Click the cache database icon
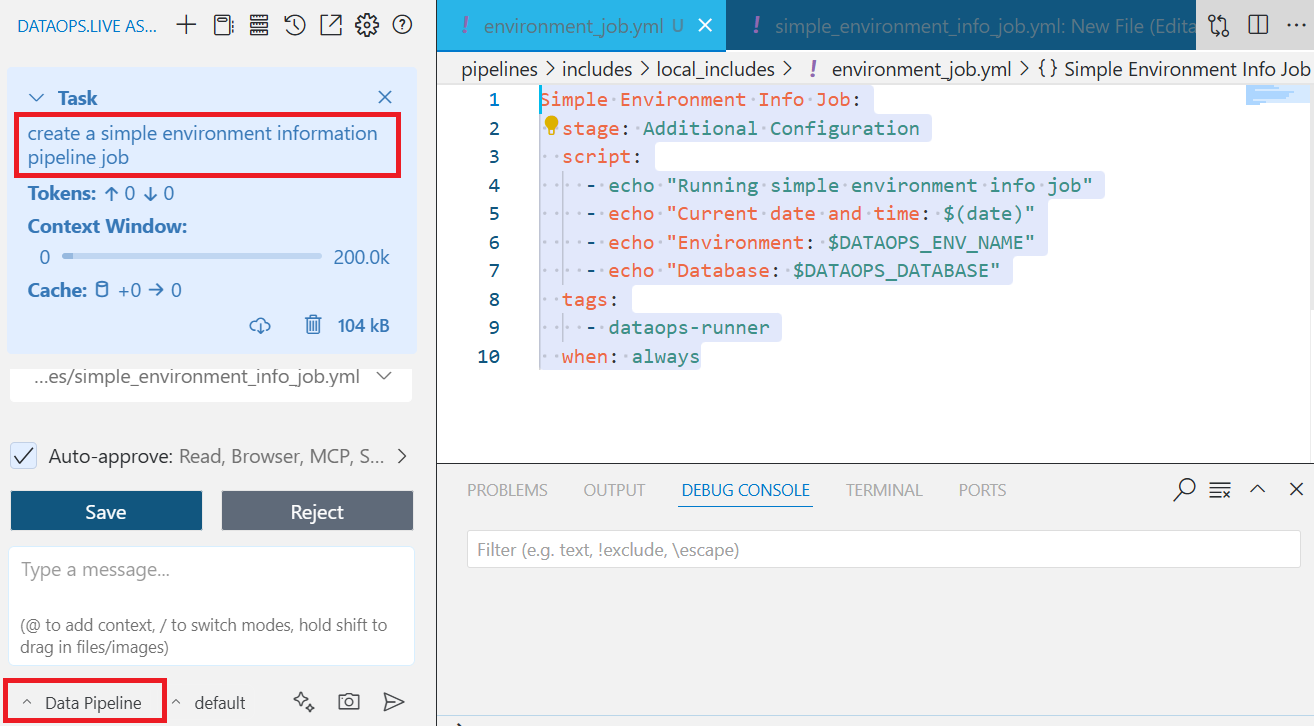 pos(101,291)
